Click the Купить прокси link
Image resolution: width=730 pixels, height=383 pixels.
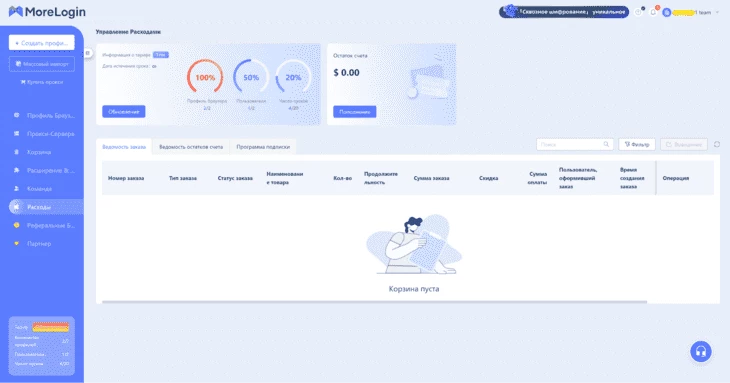point(41,82)
